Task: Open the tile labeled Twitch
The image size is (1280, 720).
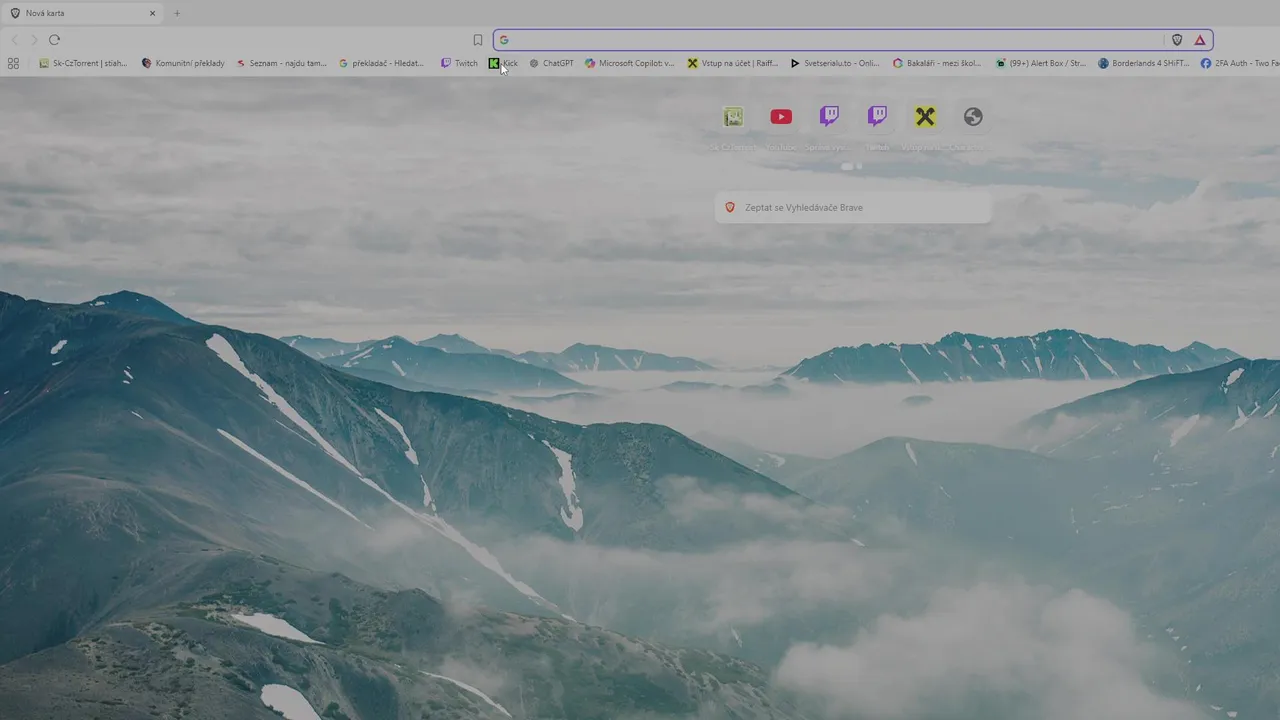Action: [877, 126]
